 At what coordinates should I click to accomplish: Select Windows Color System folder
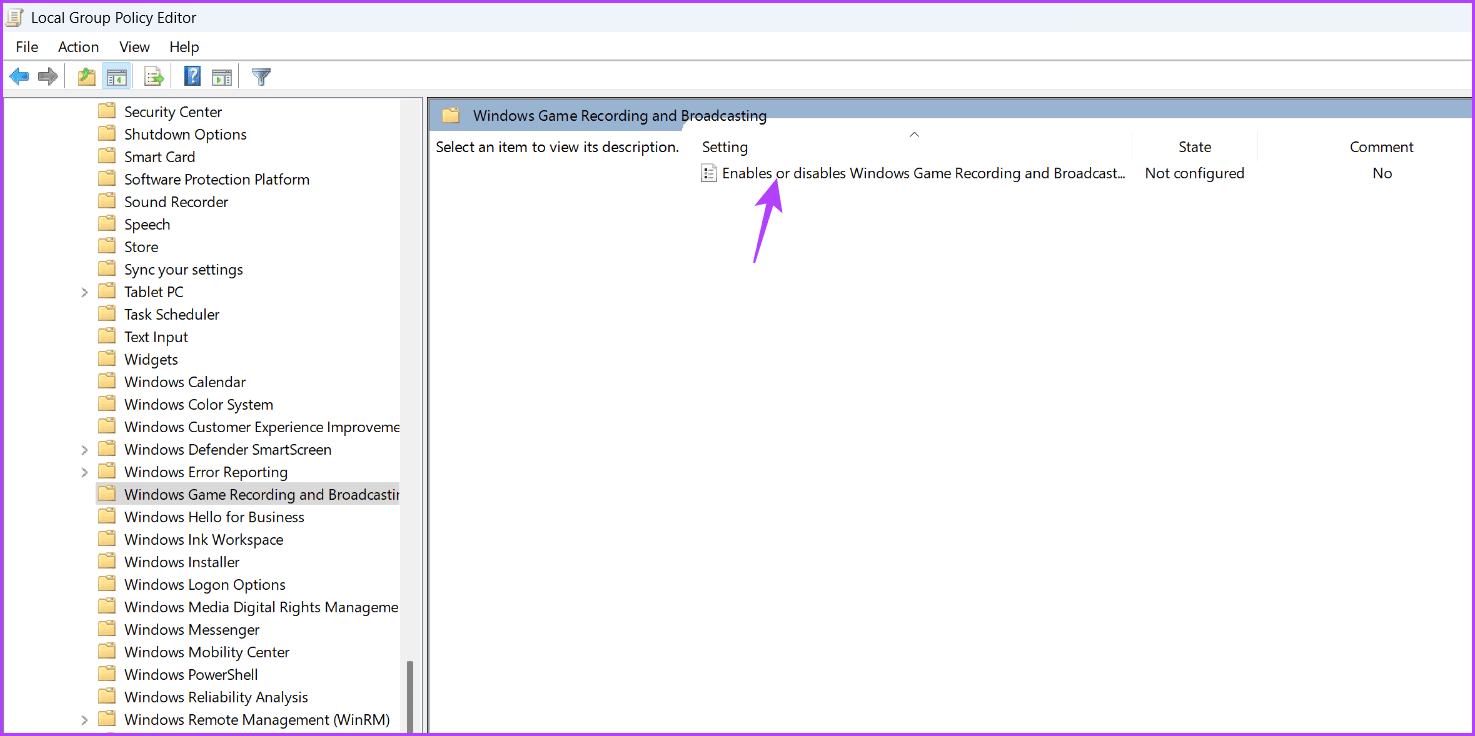pyautogui.click(x=198, y=404)
